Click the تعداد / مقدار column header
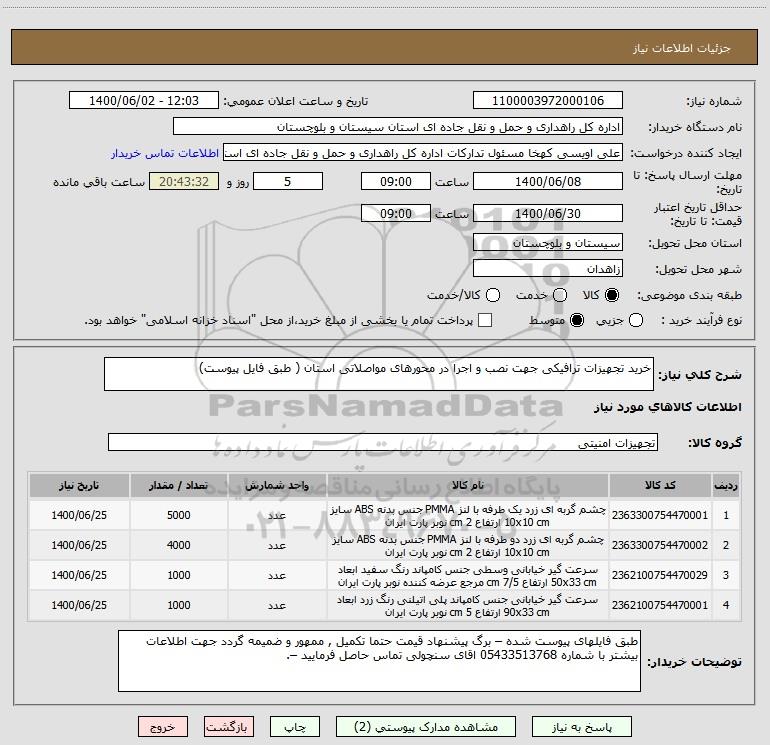Image resolution: width=770 pixels, height=745 pixels. pos(179,485)
